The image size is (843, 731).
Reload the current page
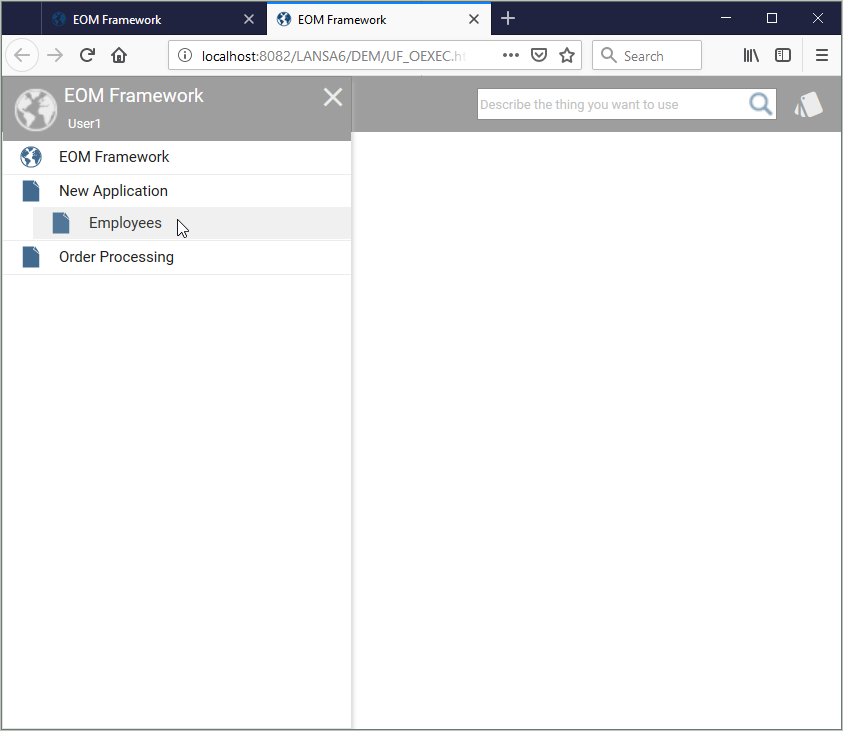(87, 55)
